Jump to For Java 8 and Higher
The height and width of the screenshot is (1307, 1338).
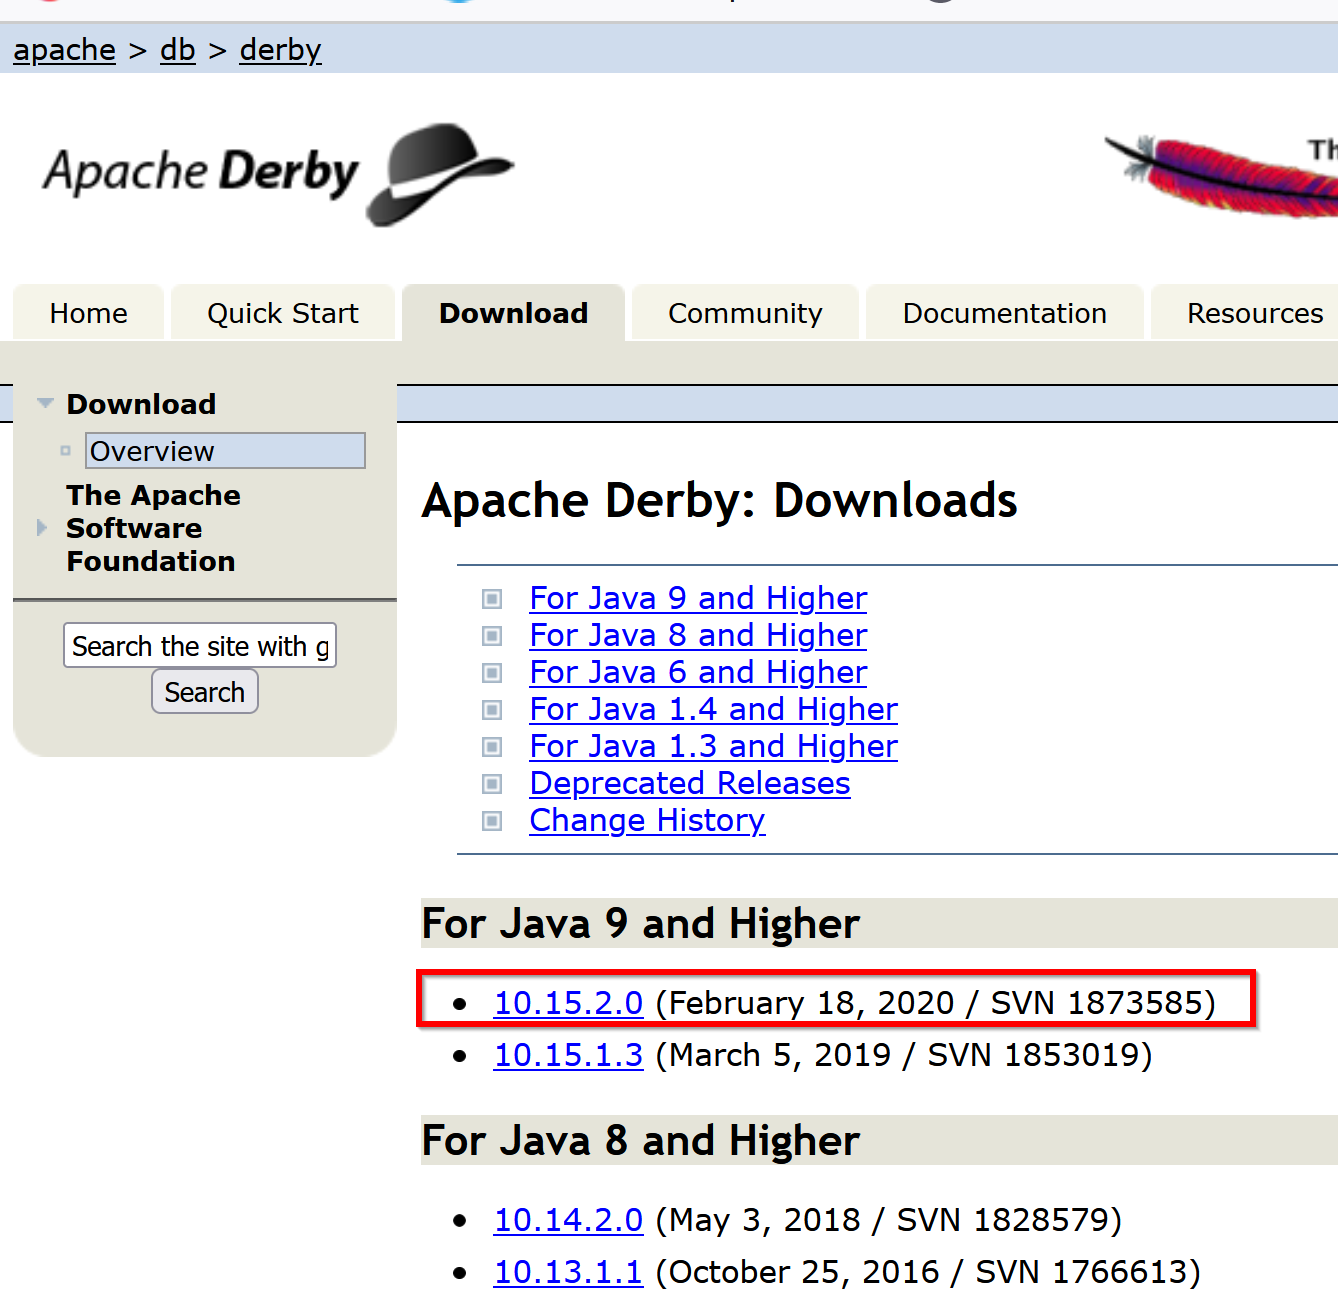click(698, 635)
